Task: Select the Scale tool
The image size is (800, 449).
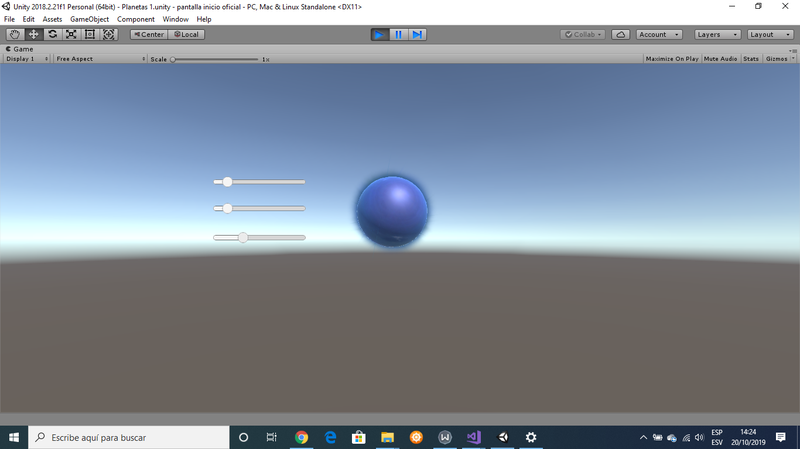Action: 71,34
